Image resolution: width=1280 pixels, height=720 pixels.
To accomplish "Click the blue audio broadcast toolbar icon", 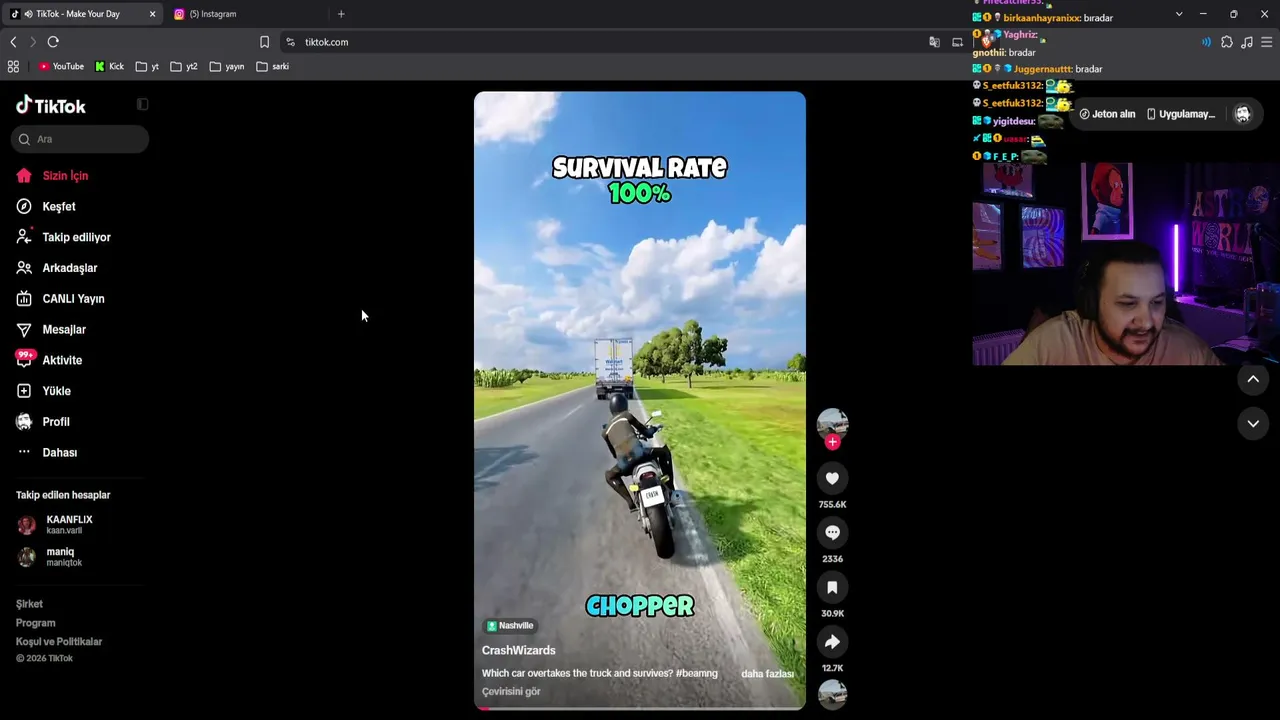I will pos(1206,42).
